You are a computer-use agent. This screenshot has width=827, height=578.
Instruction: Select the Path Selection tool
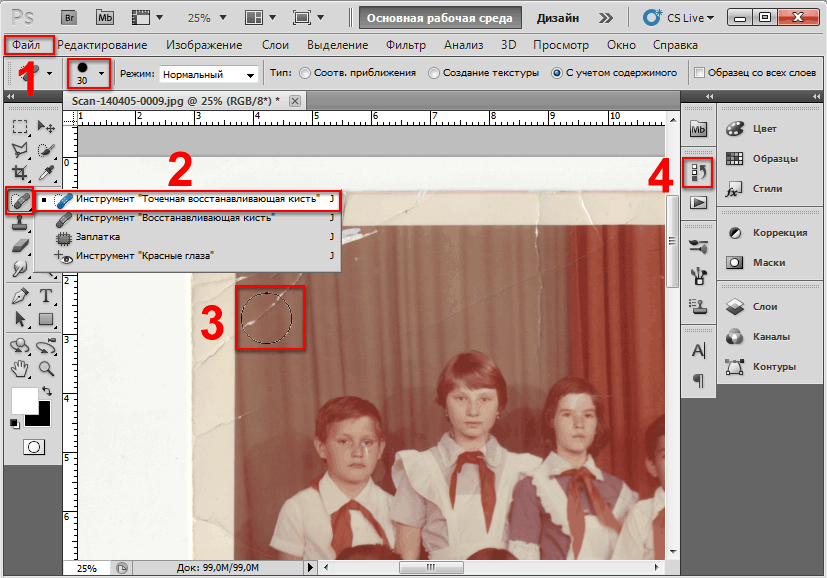20,319
